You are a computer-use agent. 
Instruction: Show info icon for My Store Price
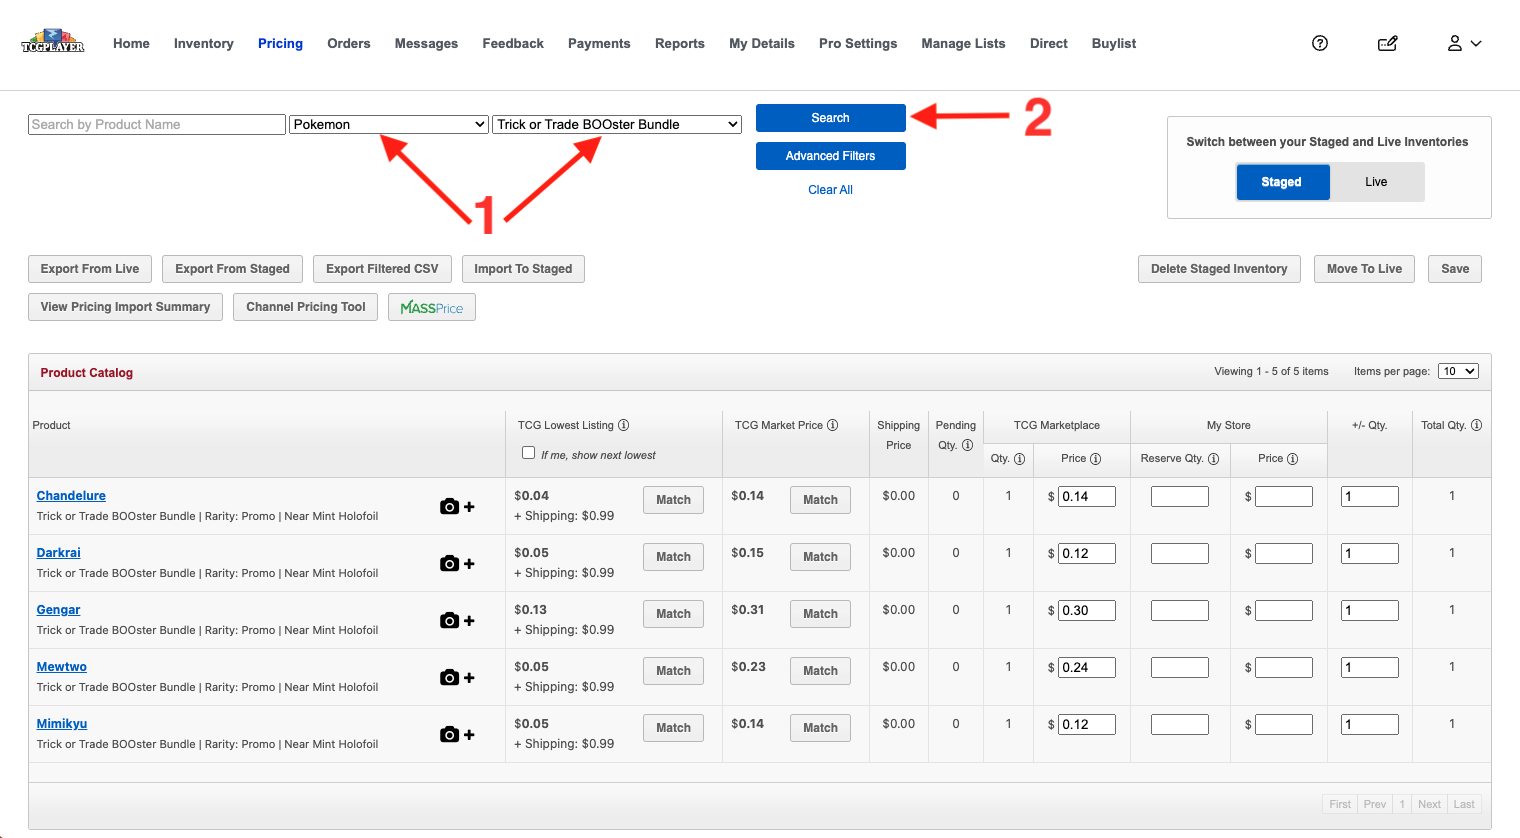tap(1292, 459)
